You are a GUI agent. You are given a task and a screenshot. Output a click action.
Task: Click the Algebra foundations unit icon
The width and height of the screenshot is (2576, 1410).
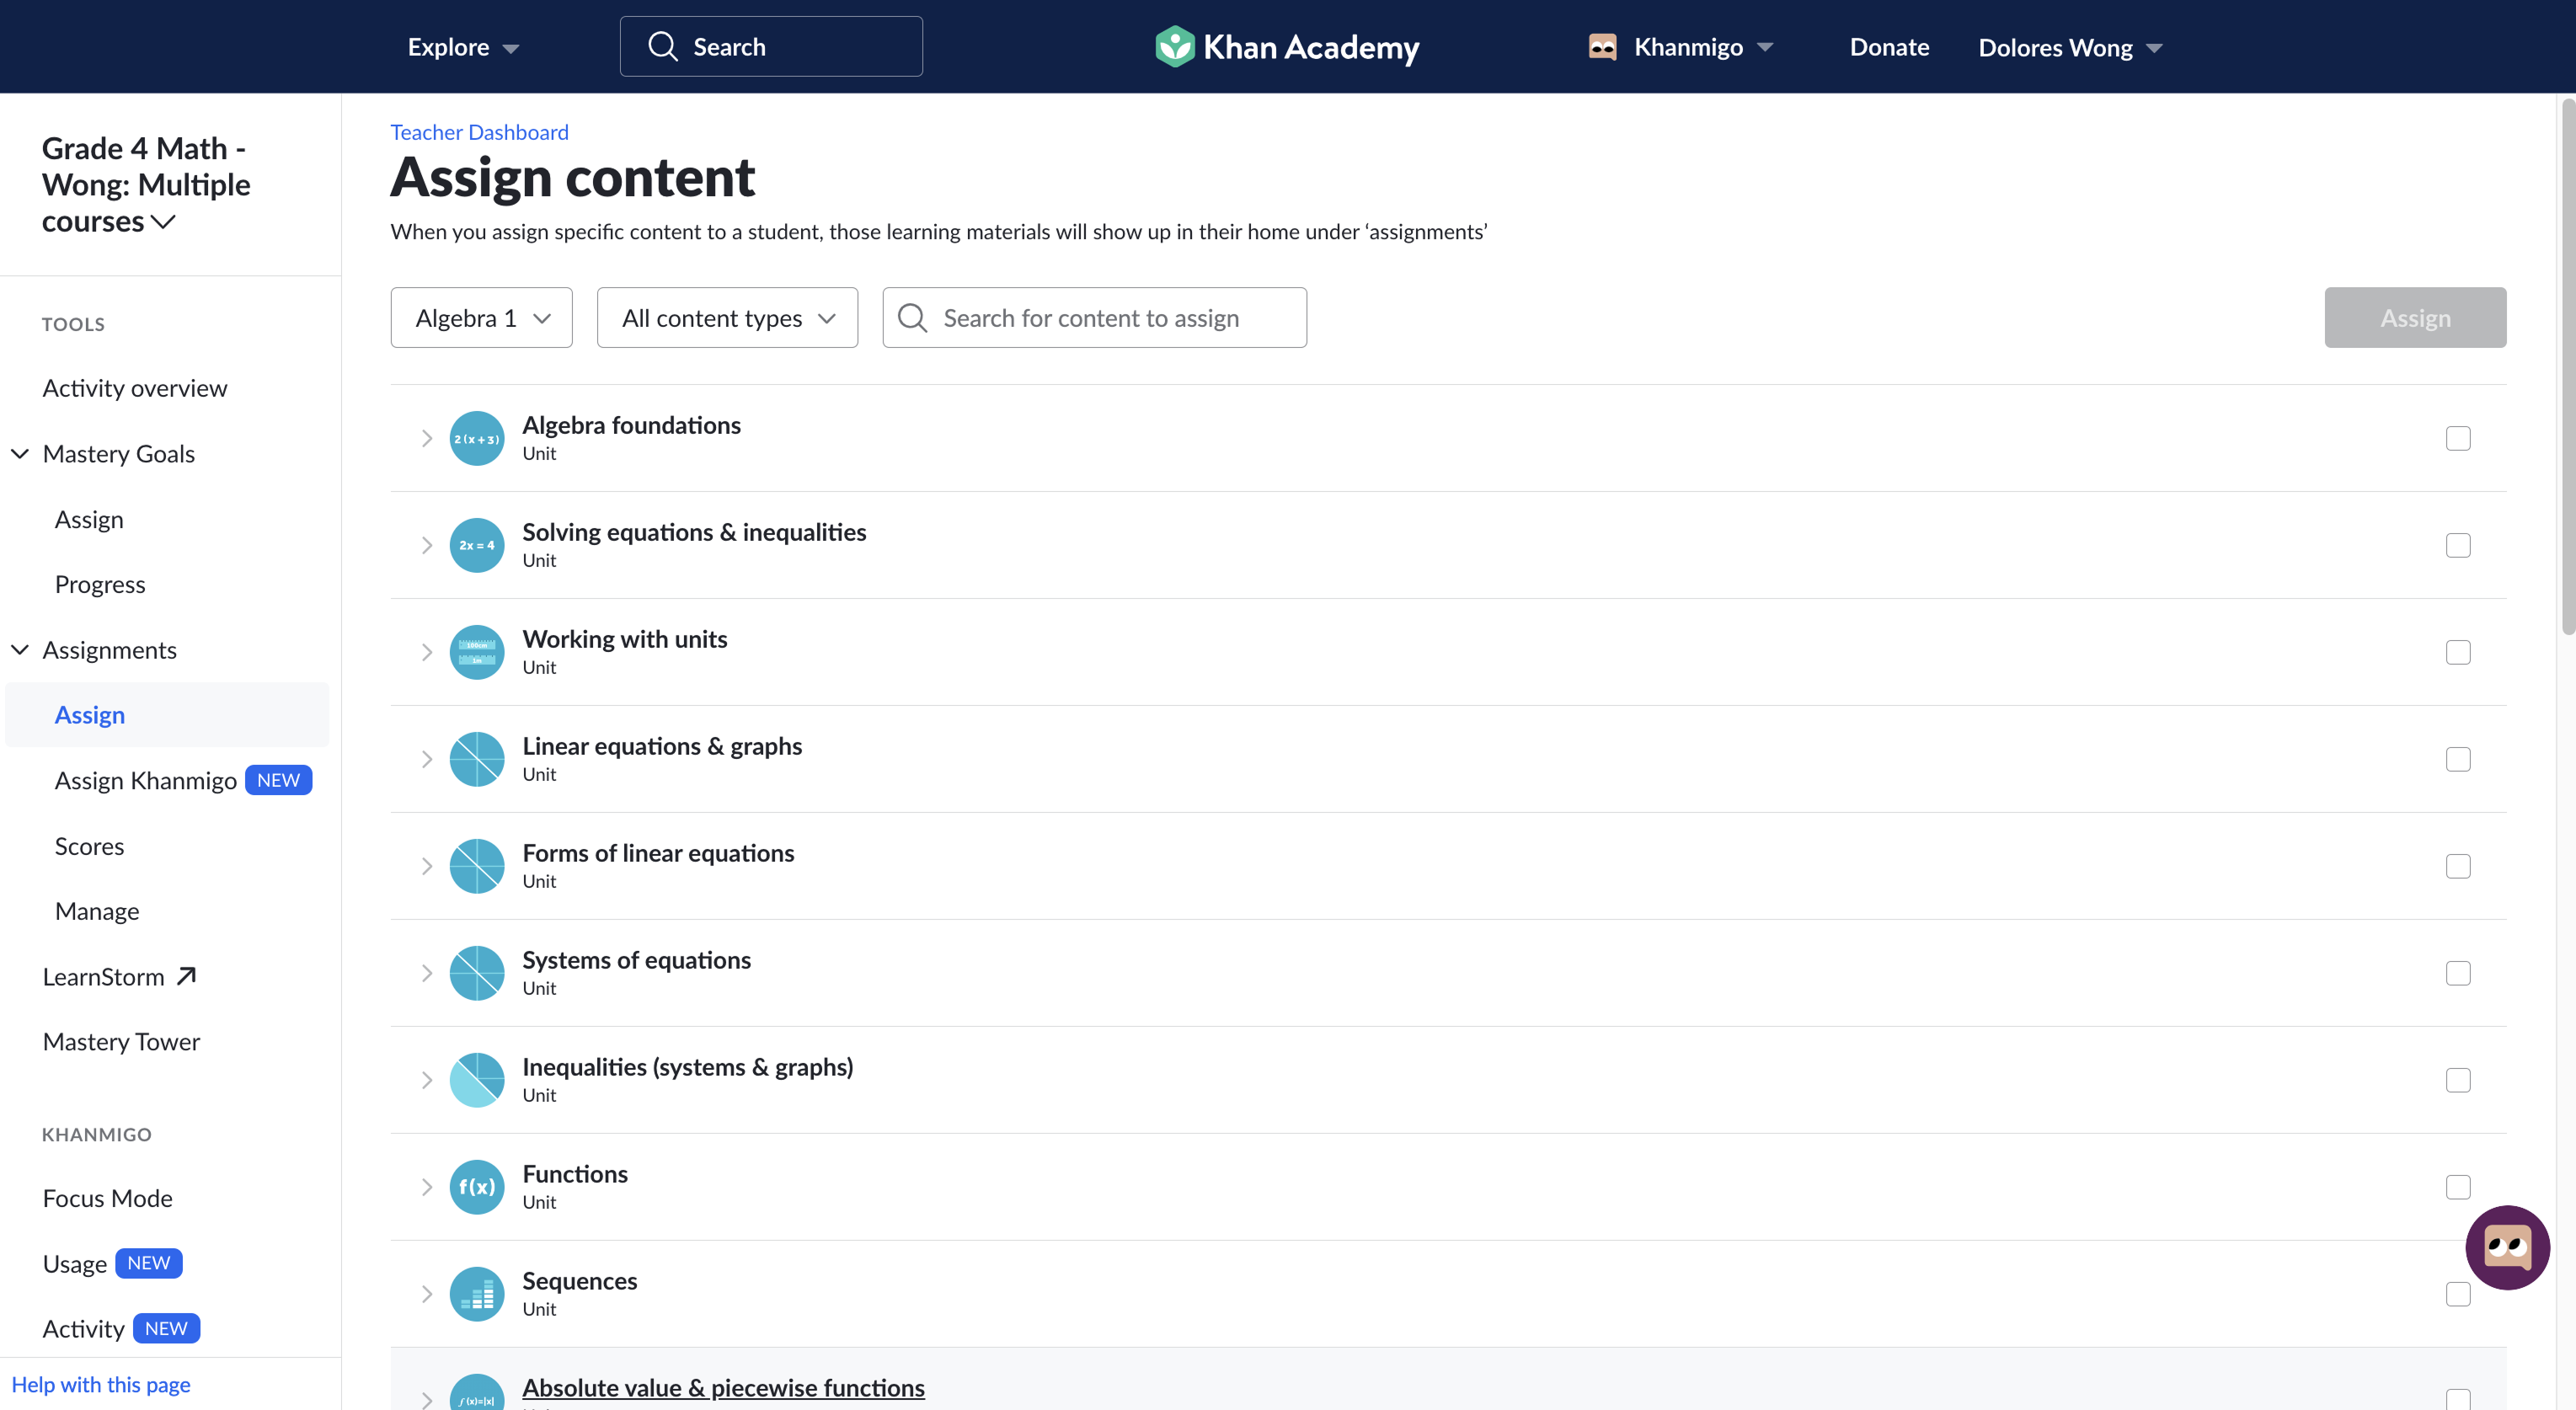click(477, 438)
